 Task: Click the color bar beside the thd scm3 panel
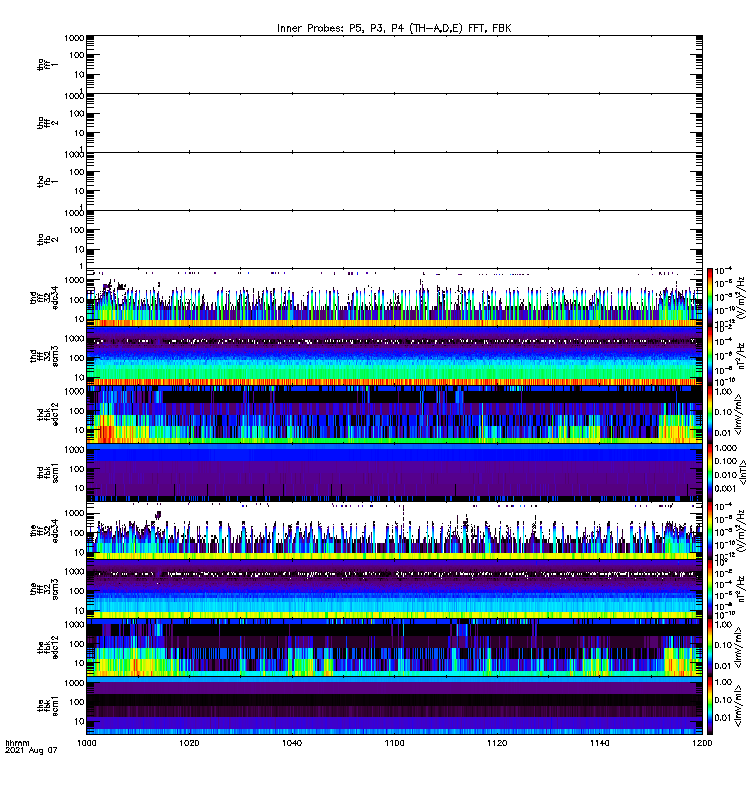tap(710, 356)
